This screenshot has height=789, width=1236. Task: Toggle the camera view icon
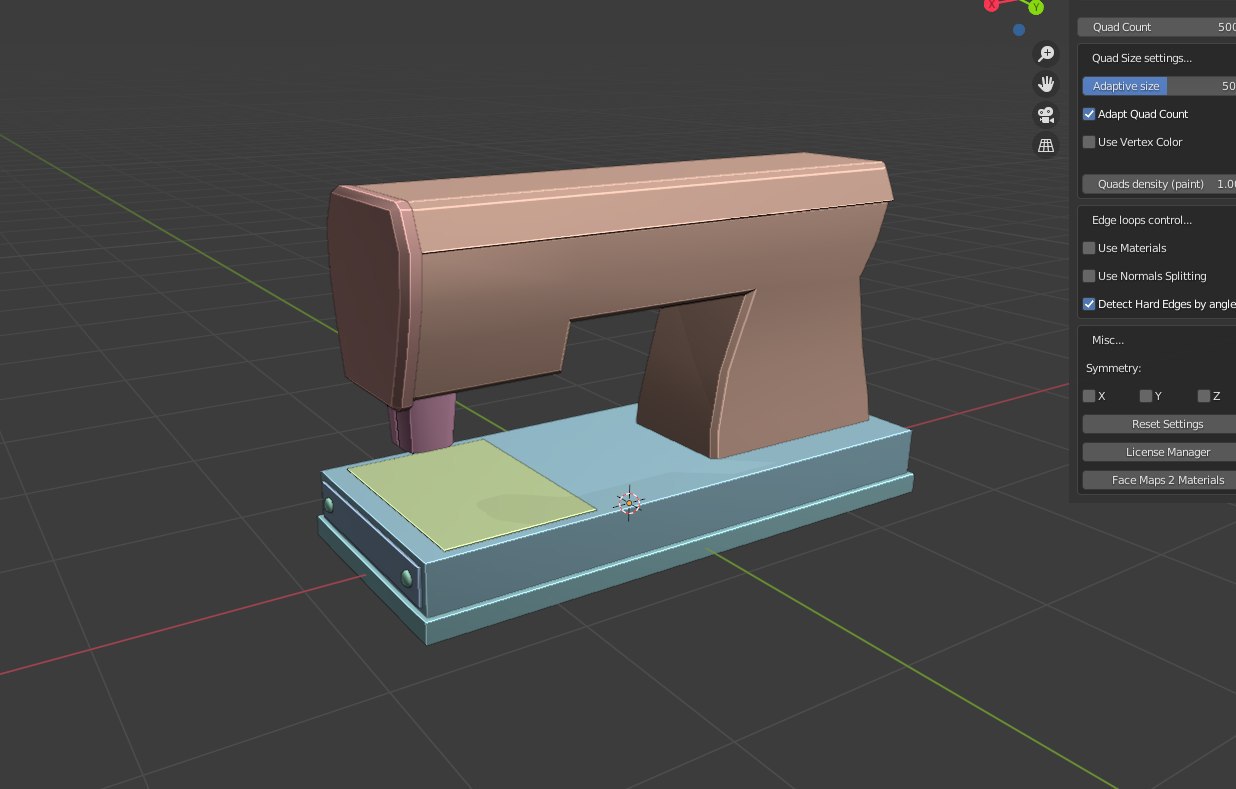[1046, 115]
